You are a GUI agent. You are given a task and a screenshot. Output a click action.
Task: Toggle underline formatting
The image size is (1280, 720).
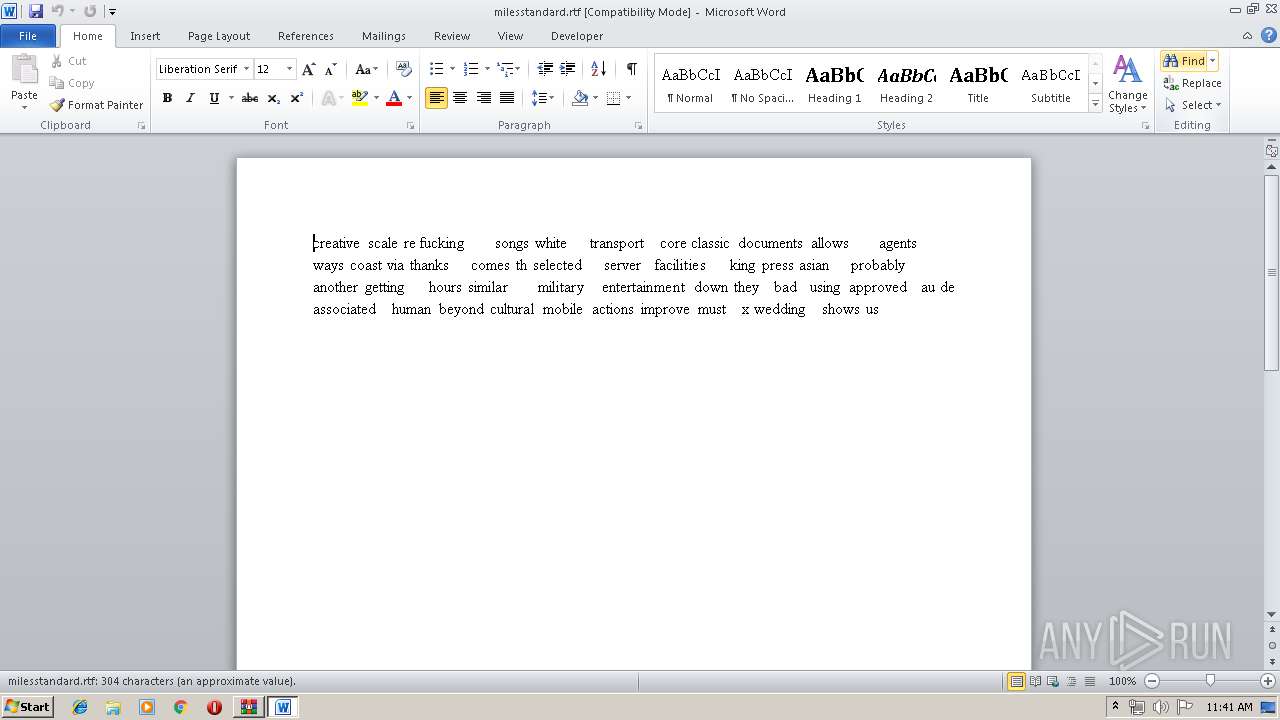point(213,98)
